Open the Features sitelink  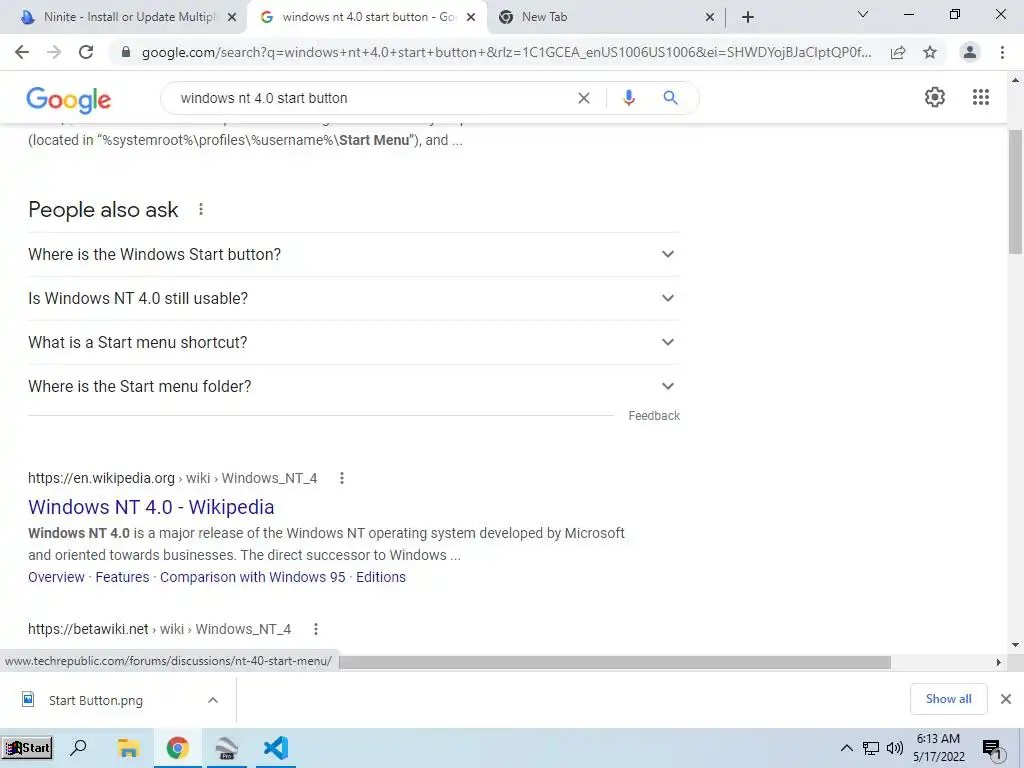122,577
